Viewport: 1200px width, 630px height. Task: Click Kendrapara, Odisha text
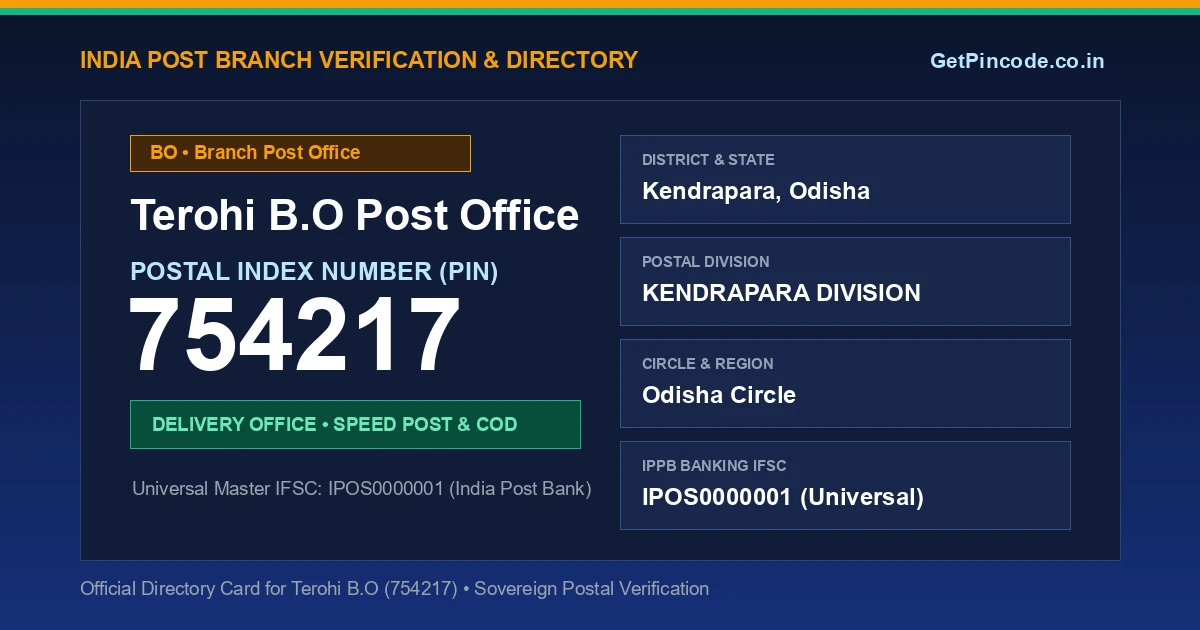(756, 191)
